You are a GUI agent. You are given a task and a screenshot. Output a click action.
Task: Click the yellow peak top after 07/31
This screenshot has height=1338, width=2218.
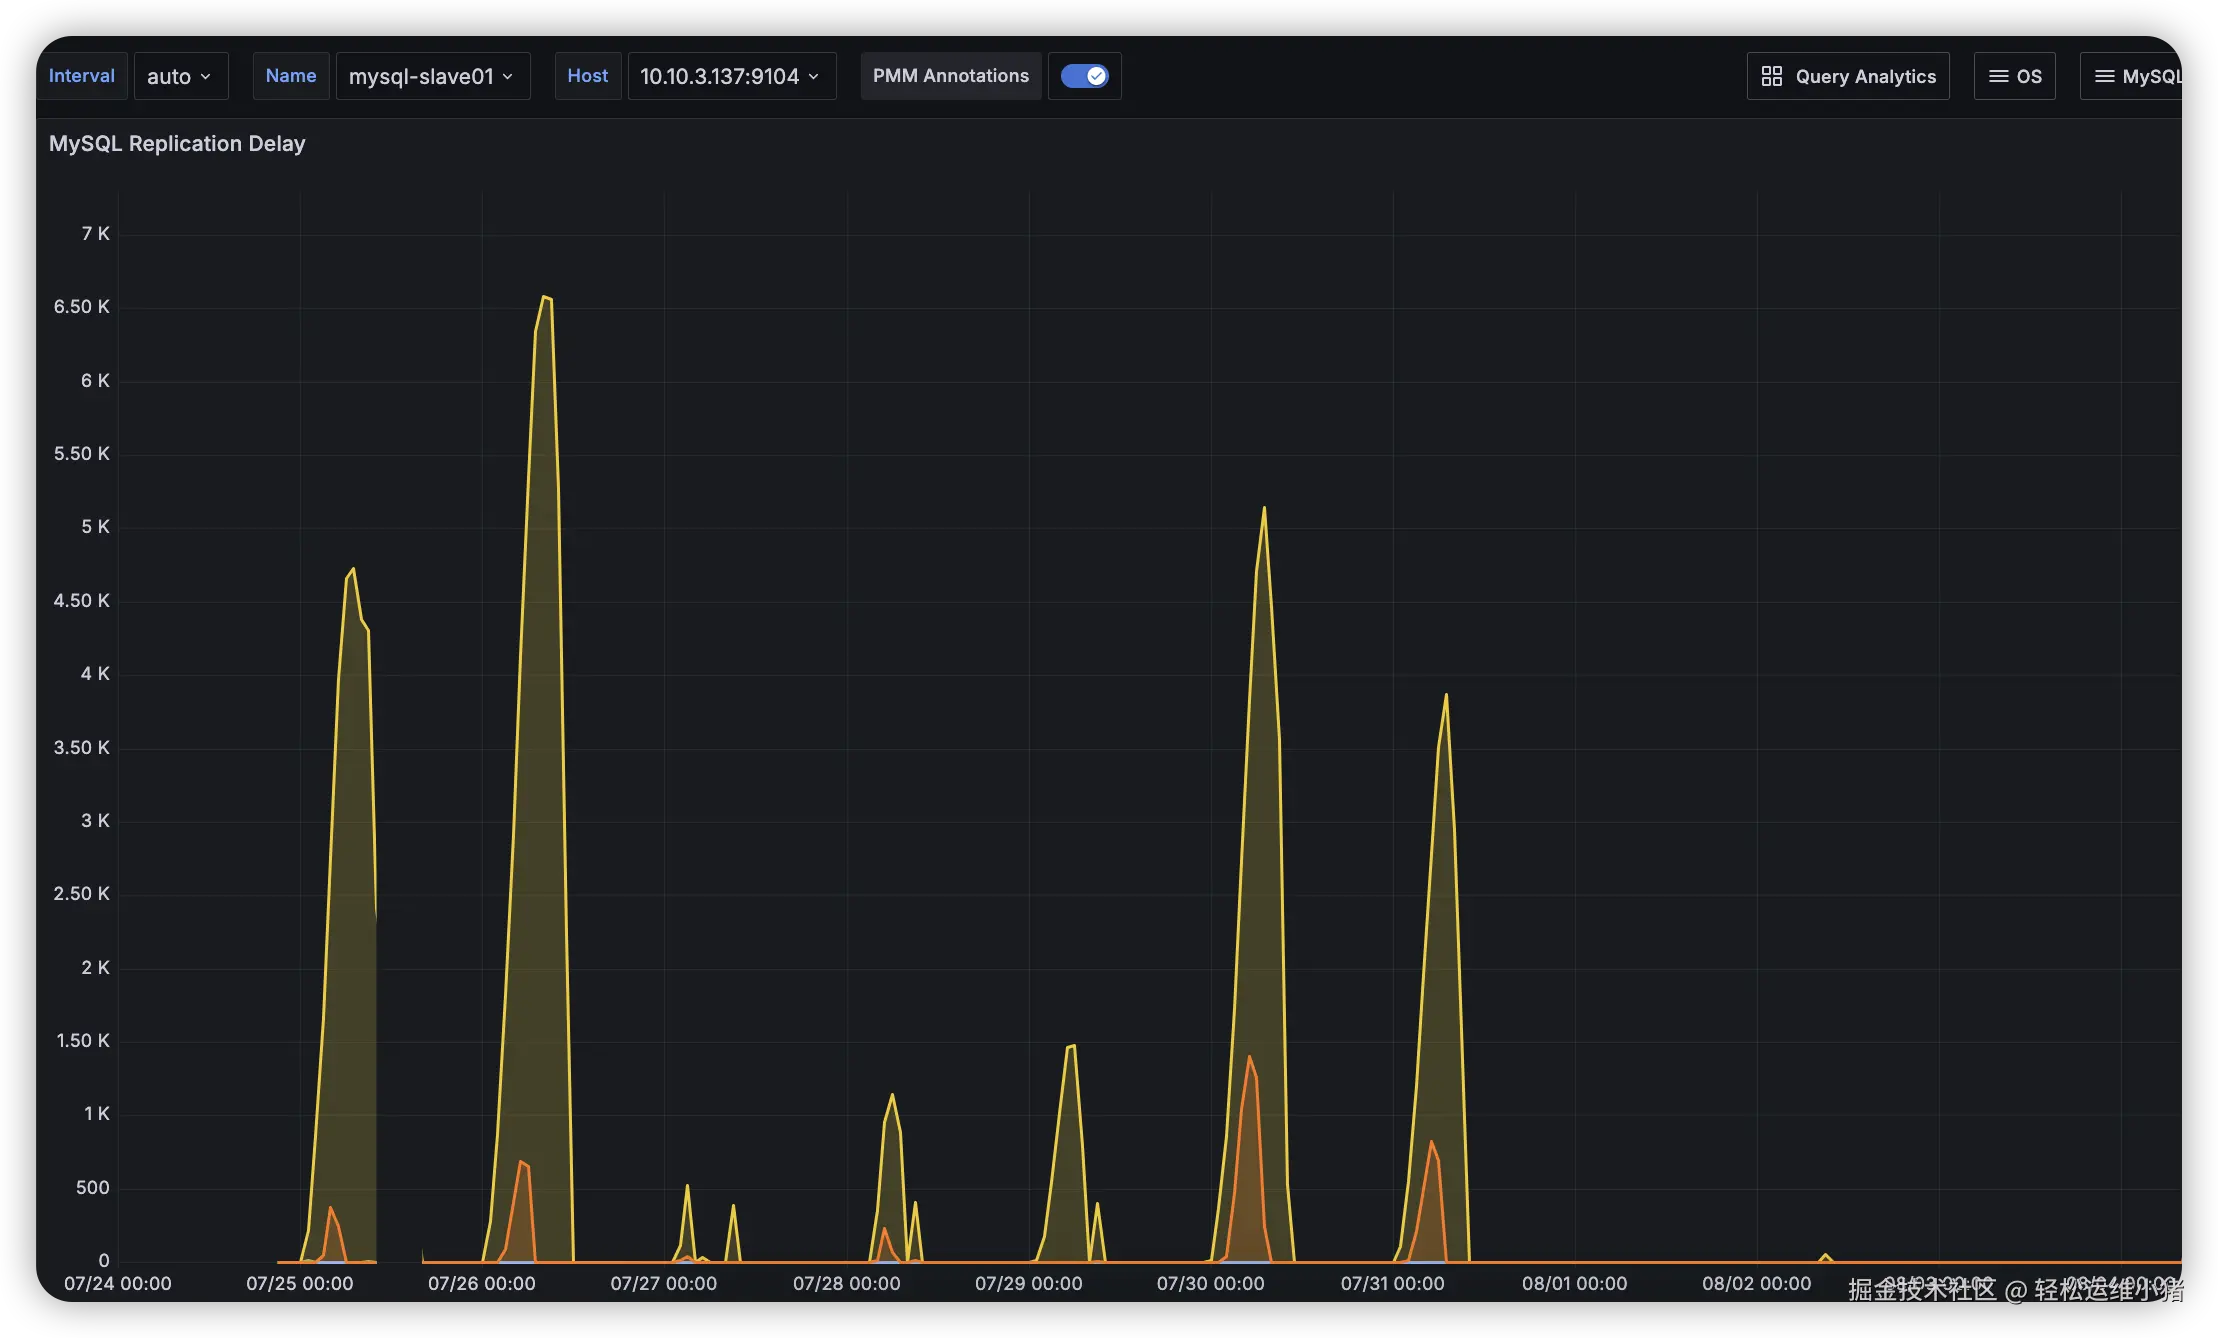coord(1446,695)
